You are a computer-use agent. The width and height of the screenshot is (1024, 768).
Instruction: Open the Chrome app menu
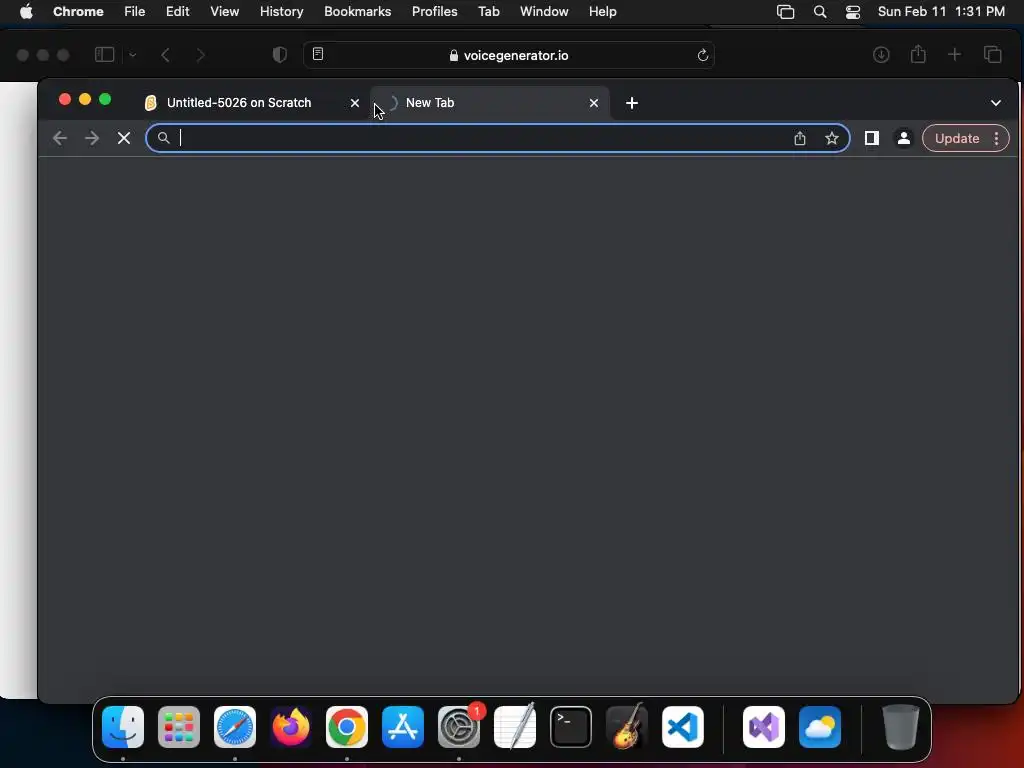point(78,12)
